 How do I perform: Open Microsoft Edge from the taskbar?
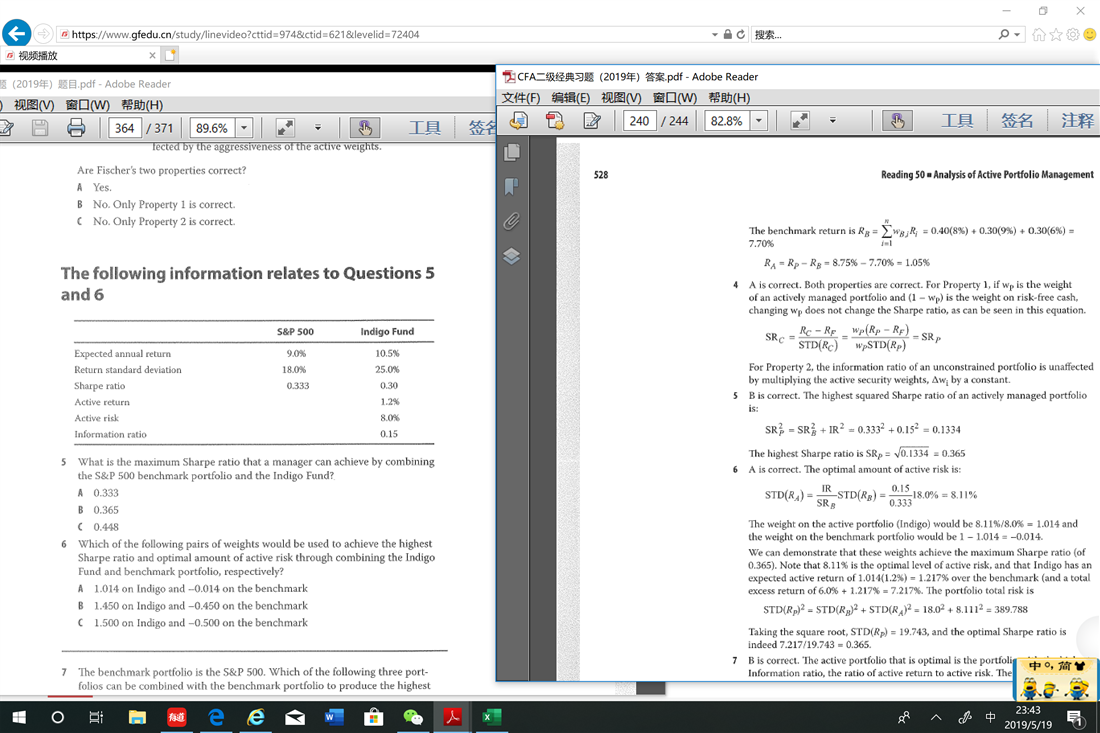216,717
